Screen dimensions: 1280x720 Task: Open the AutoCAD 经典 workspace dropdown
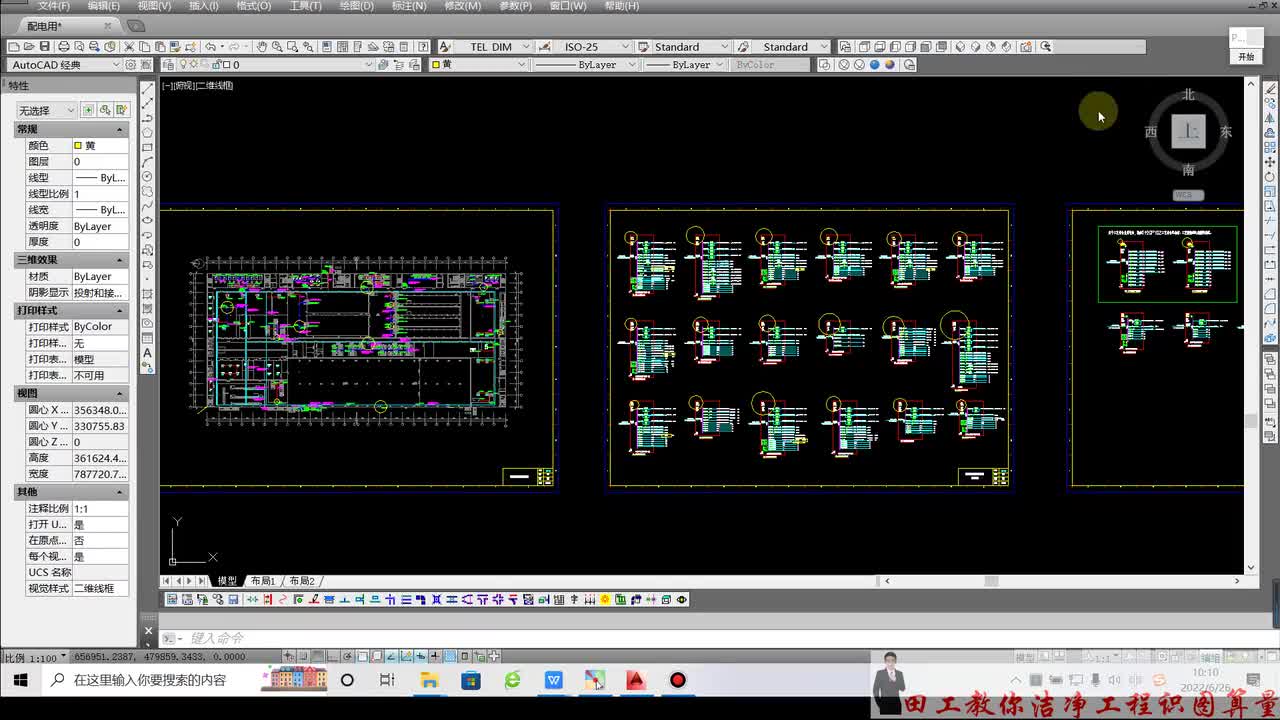pos(65,64)
